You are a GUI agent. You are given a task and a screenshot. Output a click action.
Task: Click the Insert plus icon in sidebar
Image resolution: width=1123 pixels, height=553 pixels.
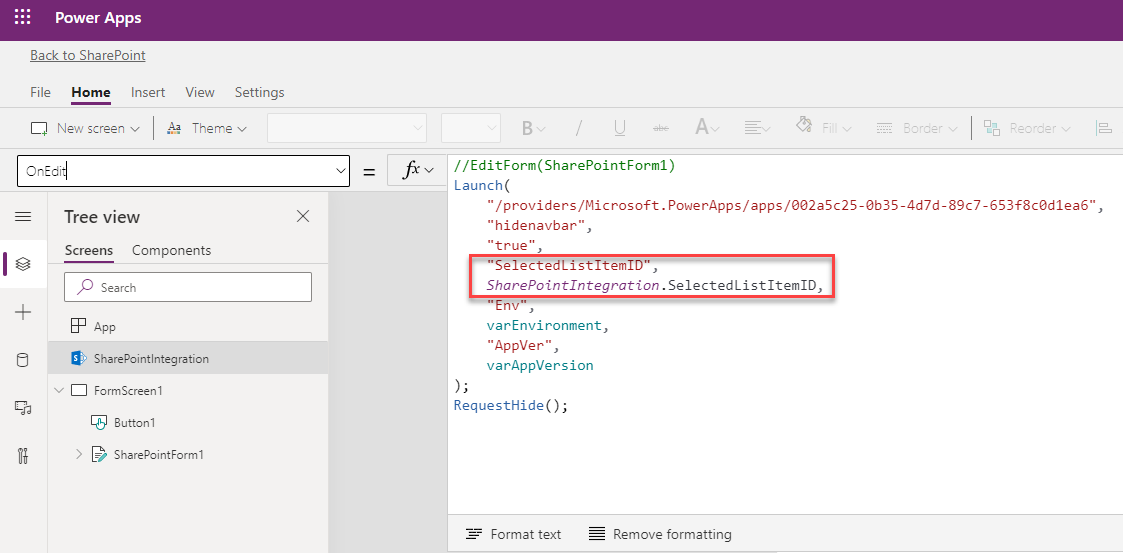[23, 312]
